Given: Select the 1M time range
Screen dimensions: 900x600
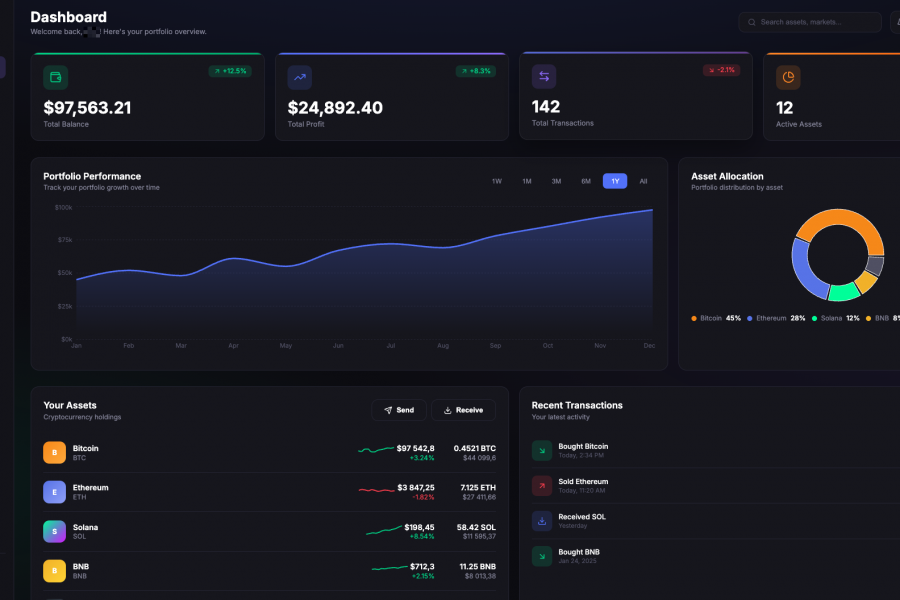Looking at the screenshot, I should click(527, 181).
